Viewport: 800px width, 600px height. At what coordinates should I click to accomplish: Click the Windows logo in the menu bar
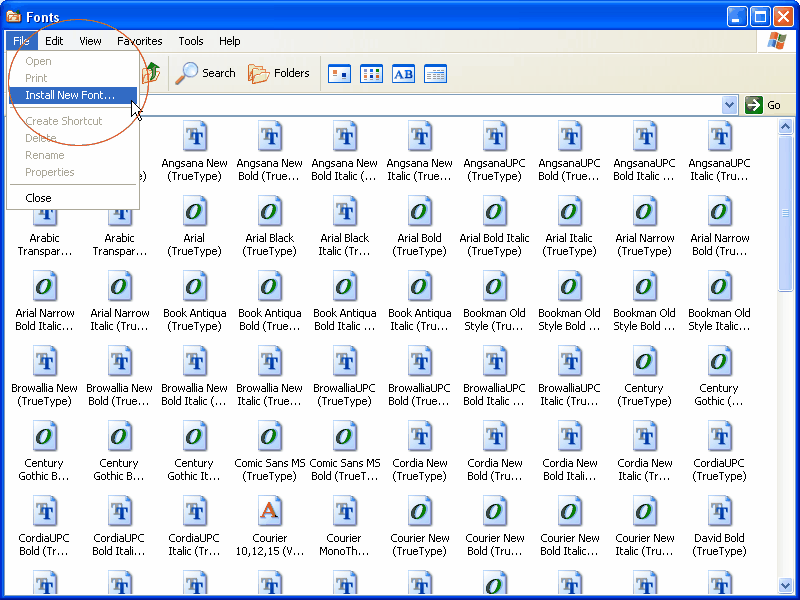(x=777, y=40)
